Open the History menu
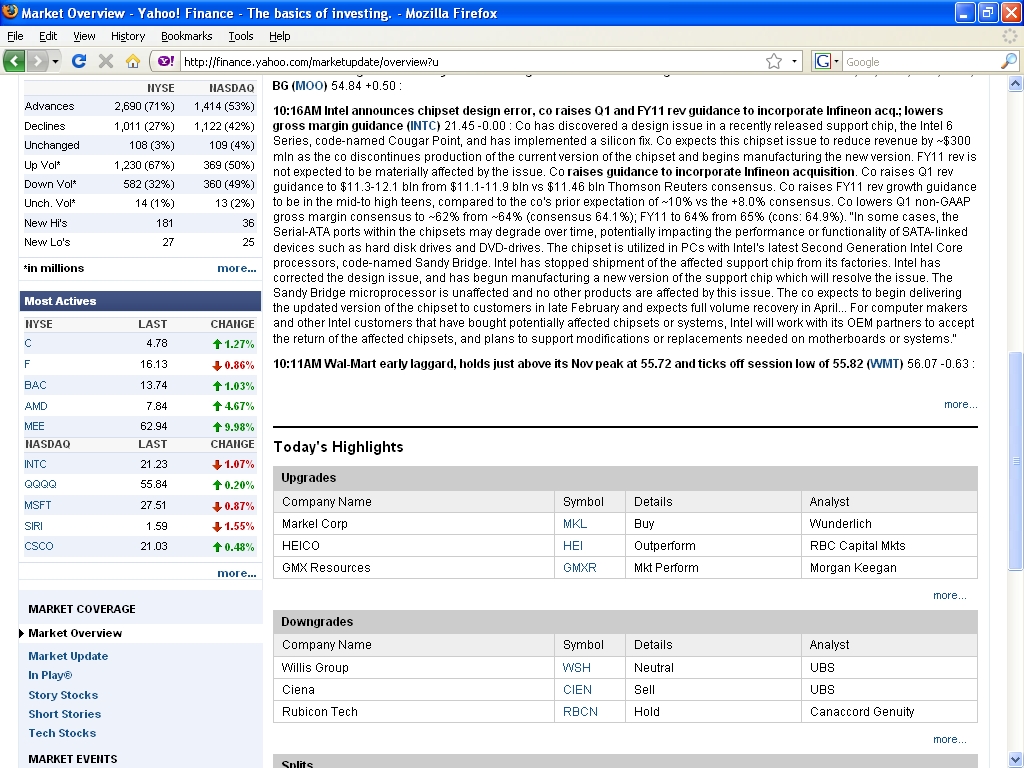Screen dimensions: 1024x768 (x=128, y=36)
